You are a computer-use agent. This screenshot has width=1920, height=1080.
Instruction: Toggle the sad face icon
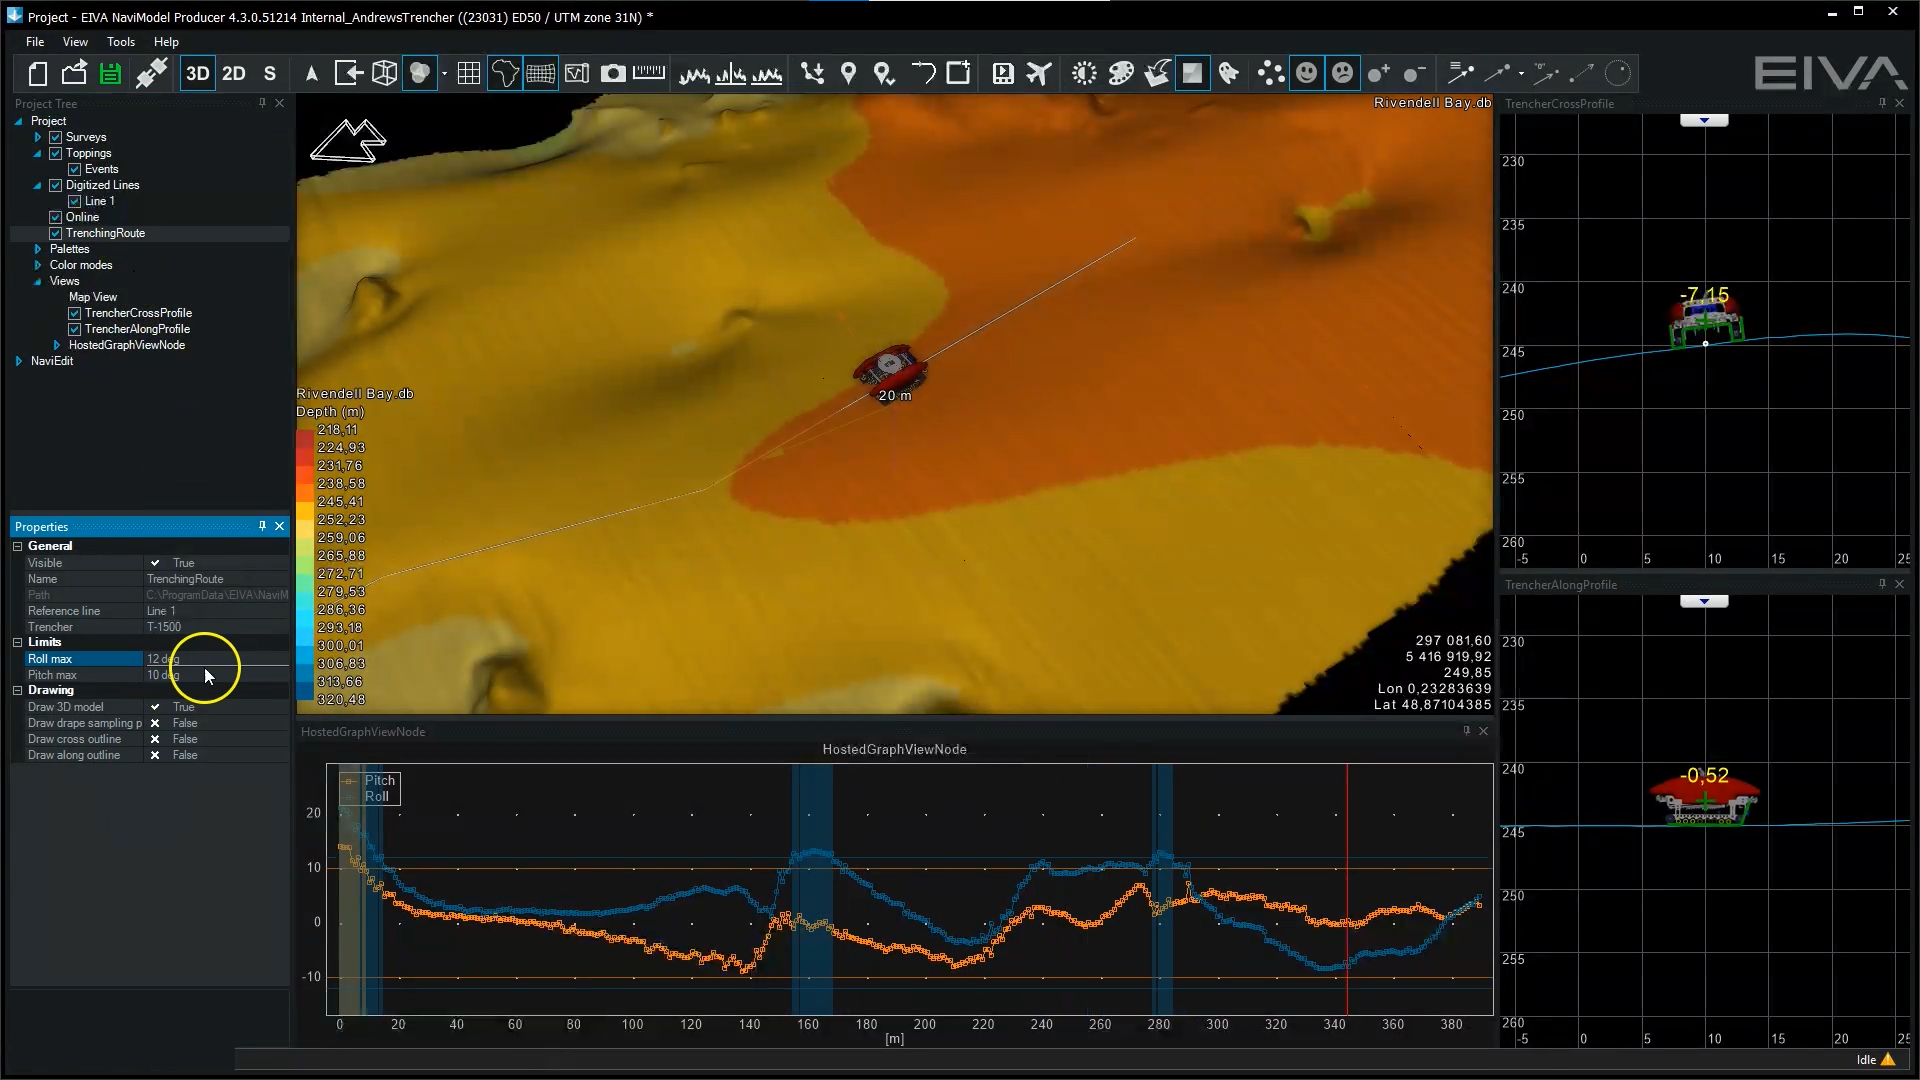pyautogui.click(x=1343, y=73)
